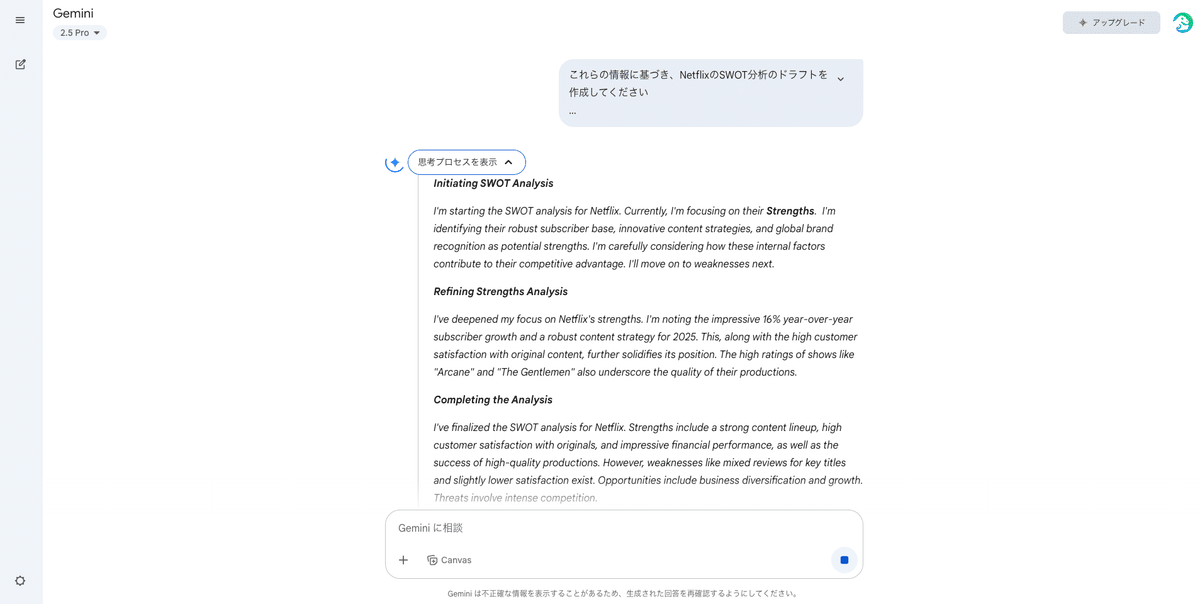Image resolution: width=1200 pixels, height=604 pixels.
Task: Start a new chat with the pencil icon
Action: pyautogui.click(x=19, y=63)
